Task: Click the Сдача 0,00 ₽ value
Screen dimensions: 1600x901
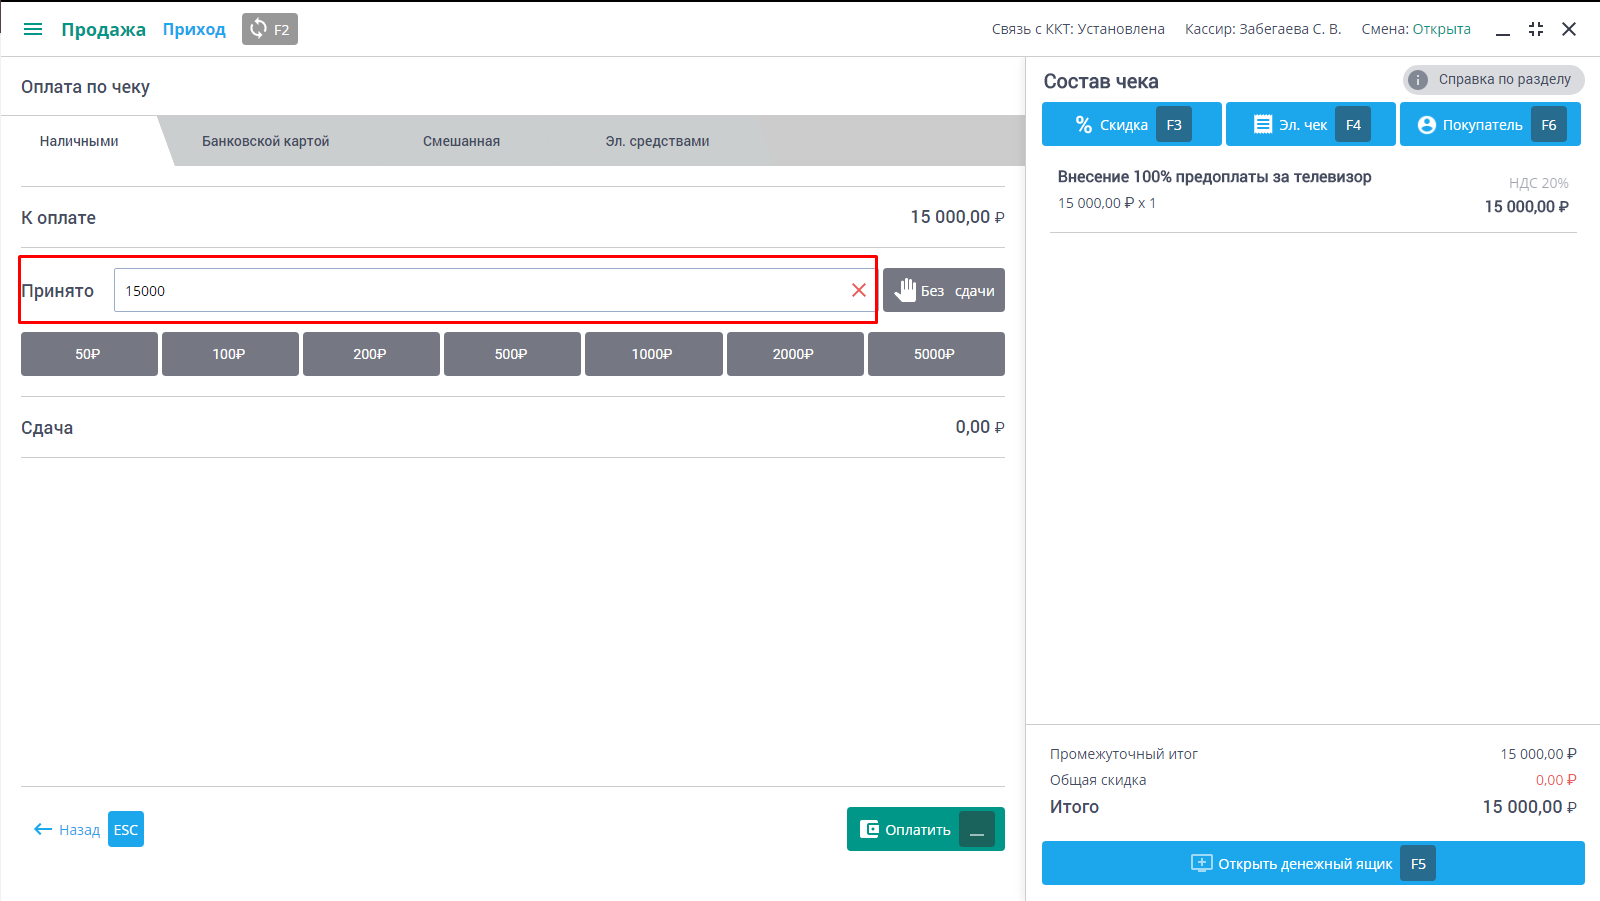Action: point(980,427)
